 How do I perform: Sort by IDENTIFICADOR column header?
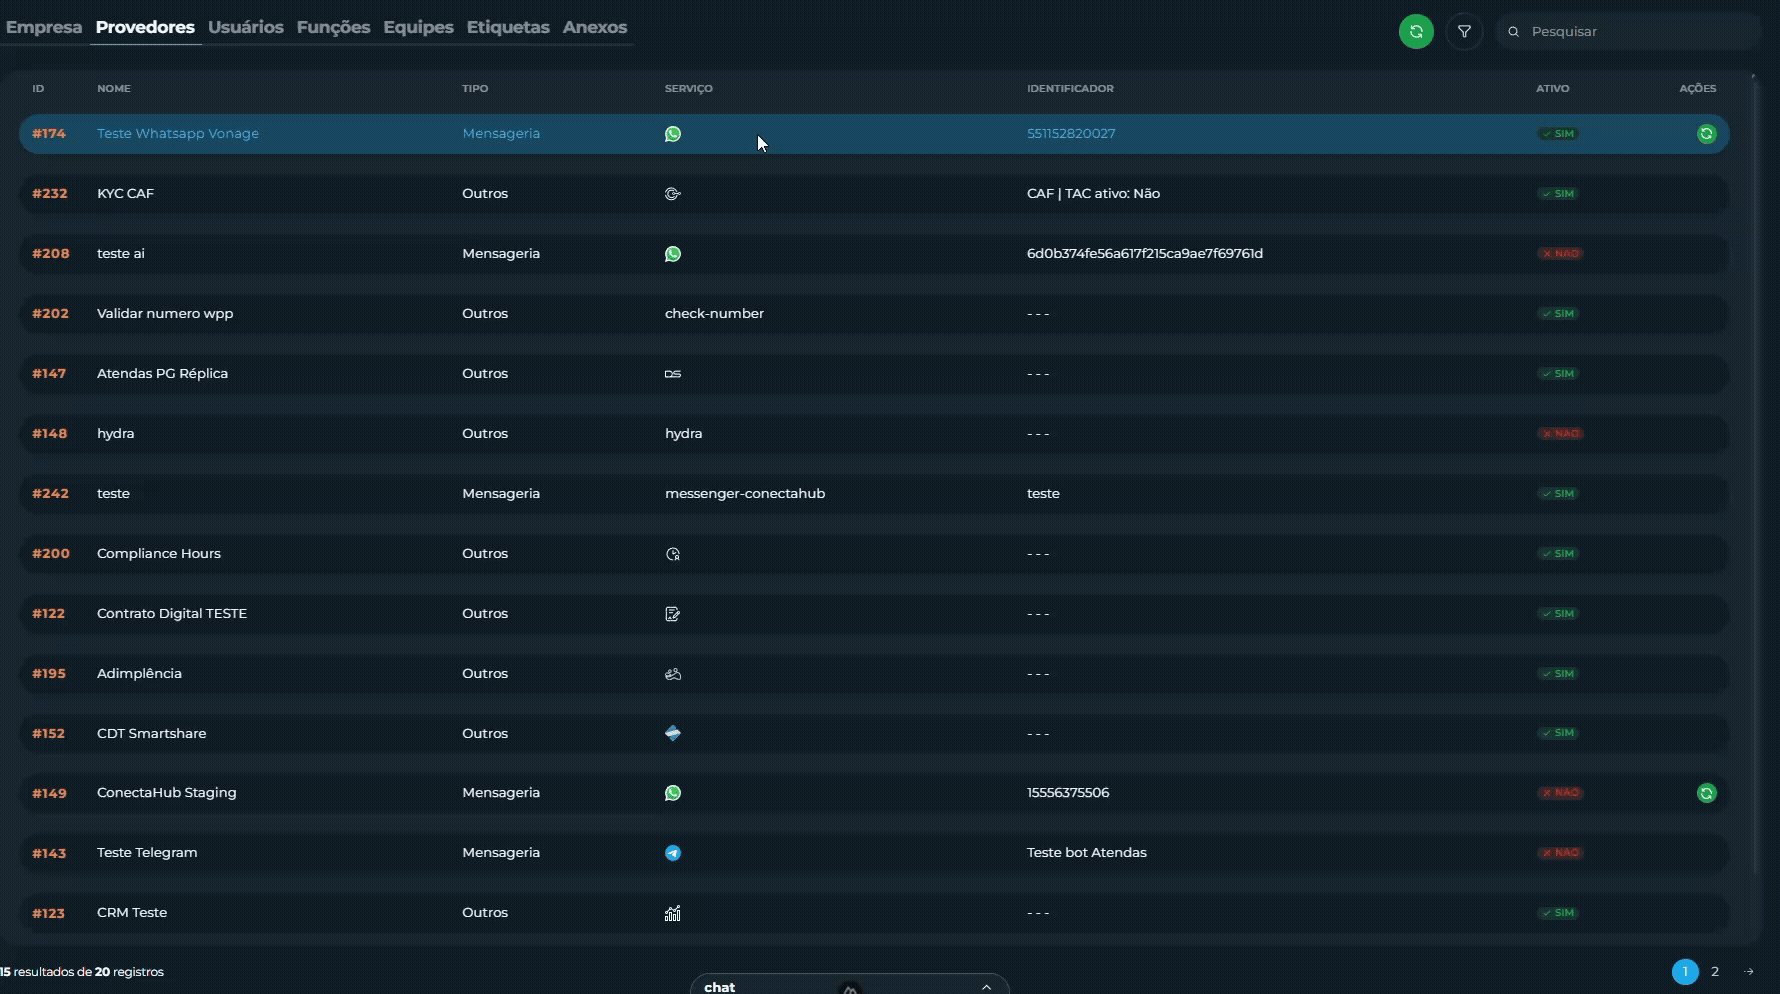[x=1070, y=89]
